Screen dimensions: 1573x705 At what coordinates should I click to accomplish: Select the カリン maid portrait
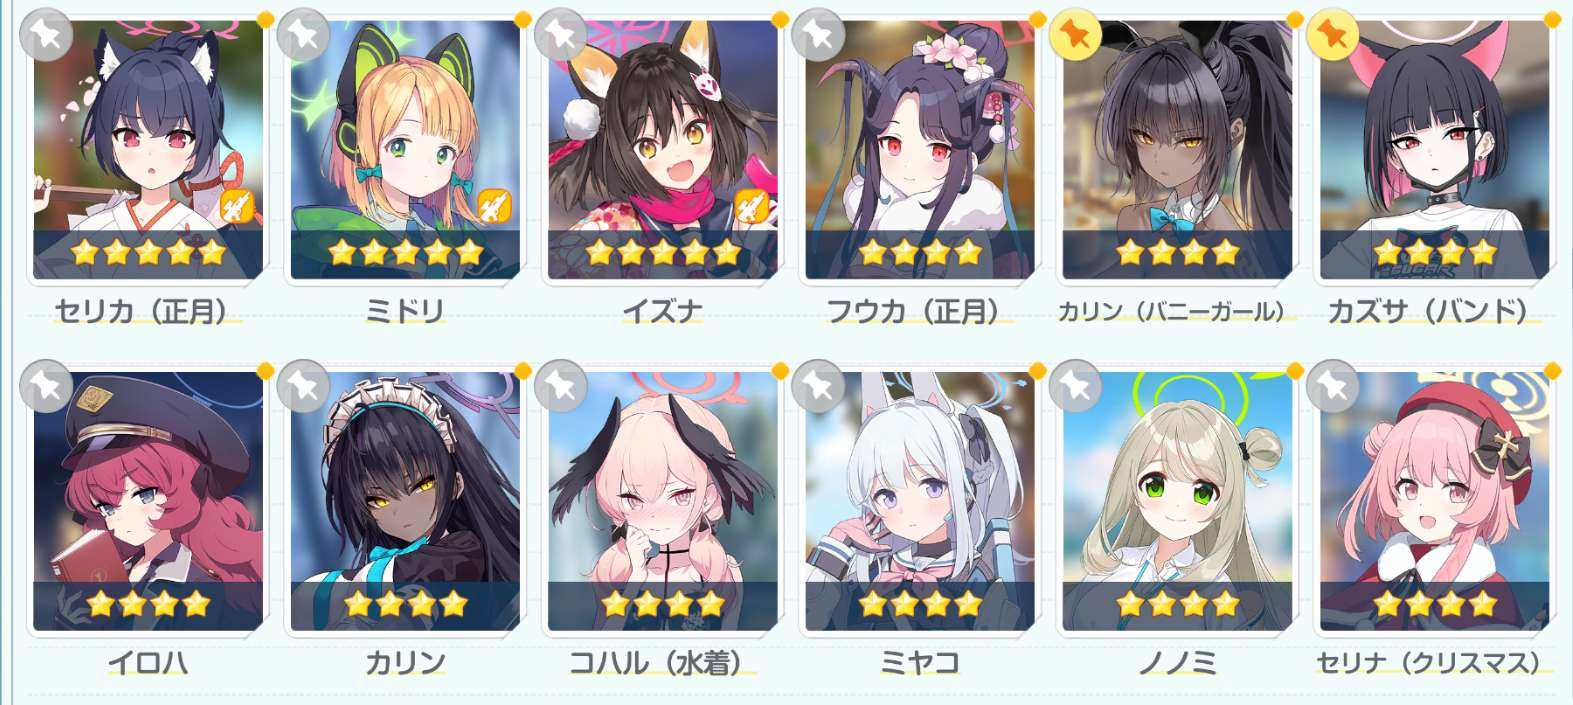(x=405, y=500)
